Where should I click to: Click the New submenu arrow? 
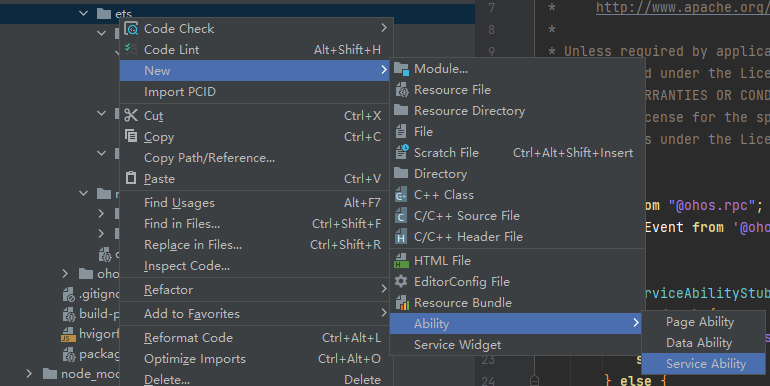pyautogui.click(x=384, y=70)
